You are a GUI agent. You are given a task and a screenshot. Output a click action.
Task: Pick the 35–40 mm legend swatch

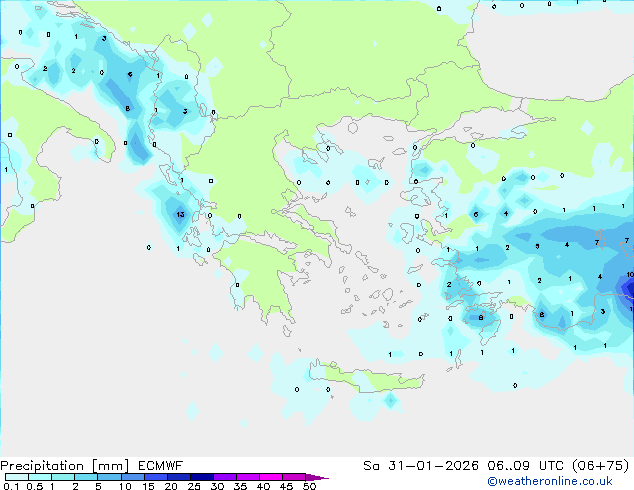point(247,477)
